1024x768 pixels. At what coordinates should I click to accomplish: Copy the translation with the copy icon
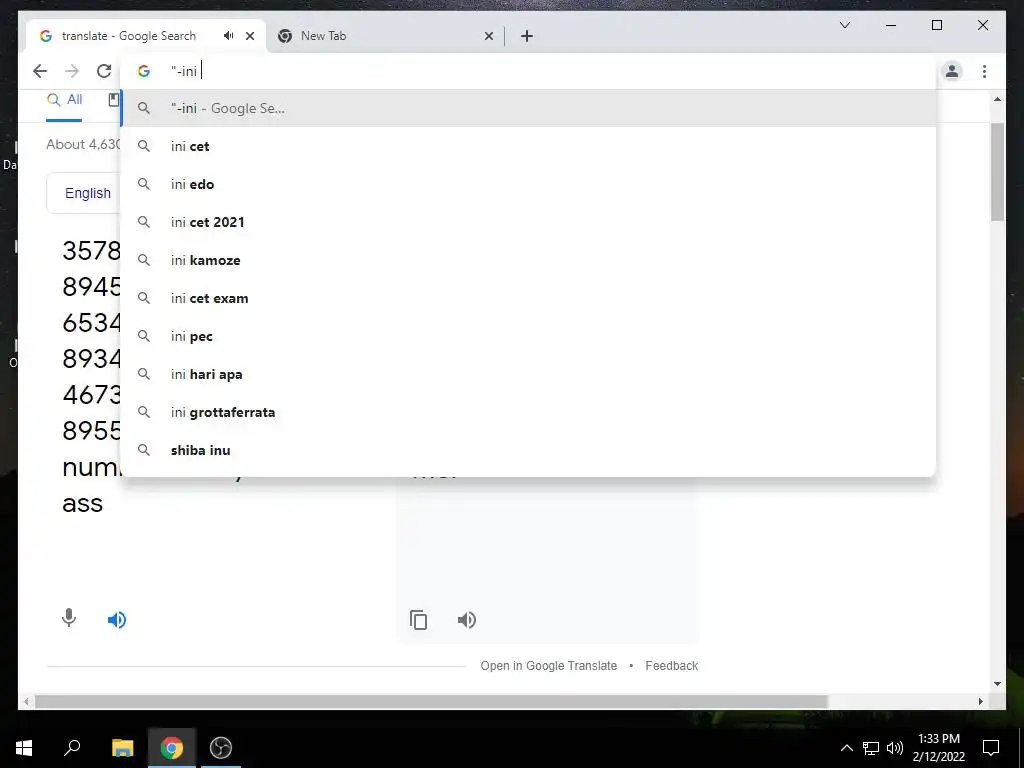[419, 620]
